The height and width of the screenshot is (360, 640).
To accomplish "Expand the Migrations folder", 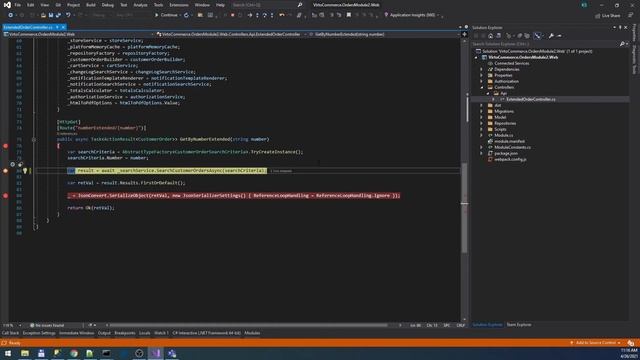I will click(481, 111).
